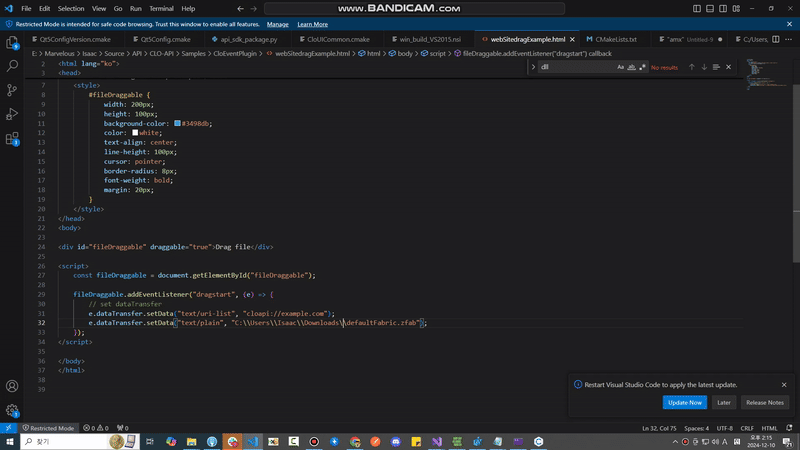Expand the Replace row in find widget
Image resolution: width=800 pixels, height=450 pixels.
[x=533, y=67]
